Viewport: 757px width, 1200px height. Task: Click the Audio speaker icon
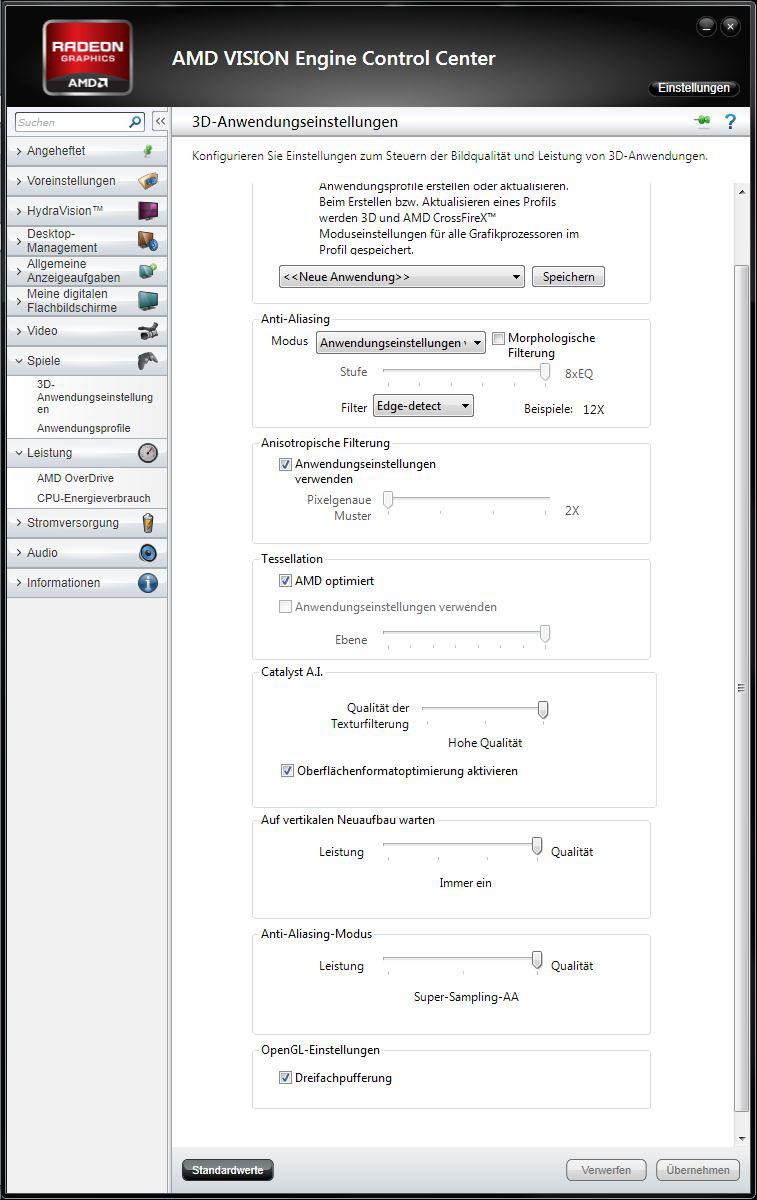coord(148,553)
